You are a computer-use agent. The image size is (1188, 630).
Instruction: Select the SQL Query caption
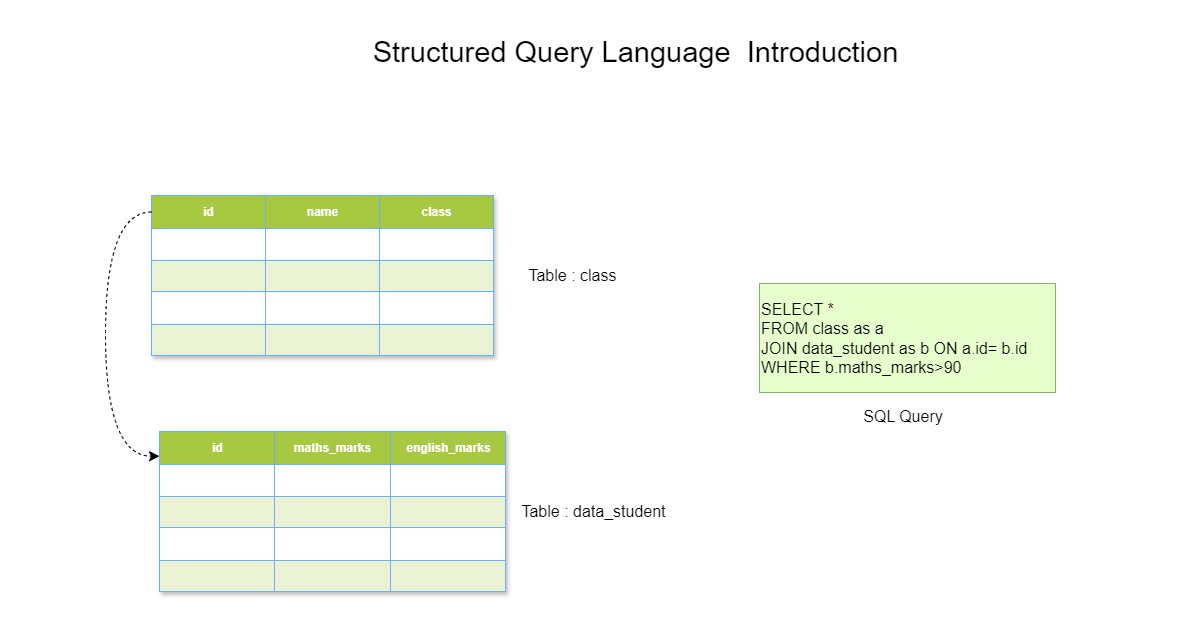pyautogui.click(x=904, y=416)
